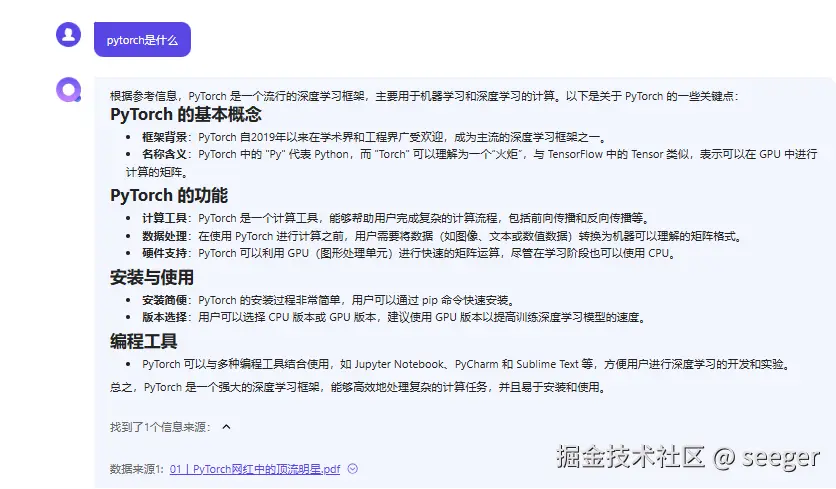The height and width of the screenshot is (489, 836).
Task: Click the bold label 硬件支持
Action: click(165, 253)
